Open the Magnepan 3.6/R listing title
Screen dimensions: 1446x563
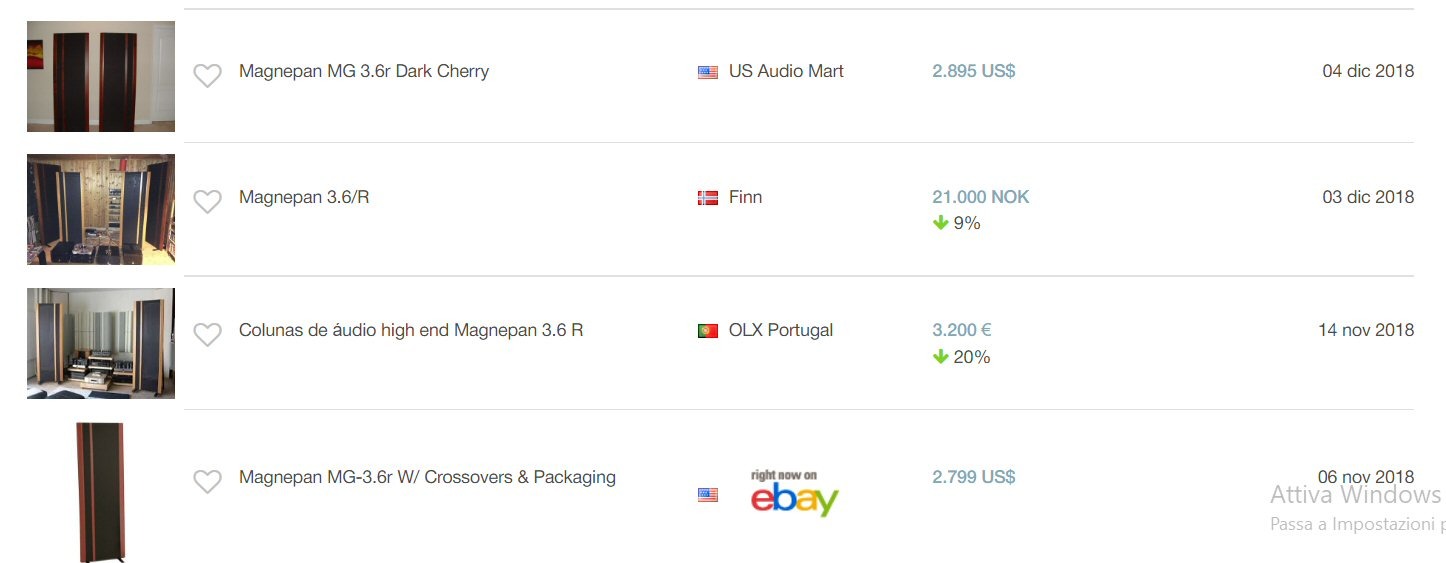(x=304, y=197)
